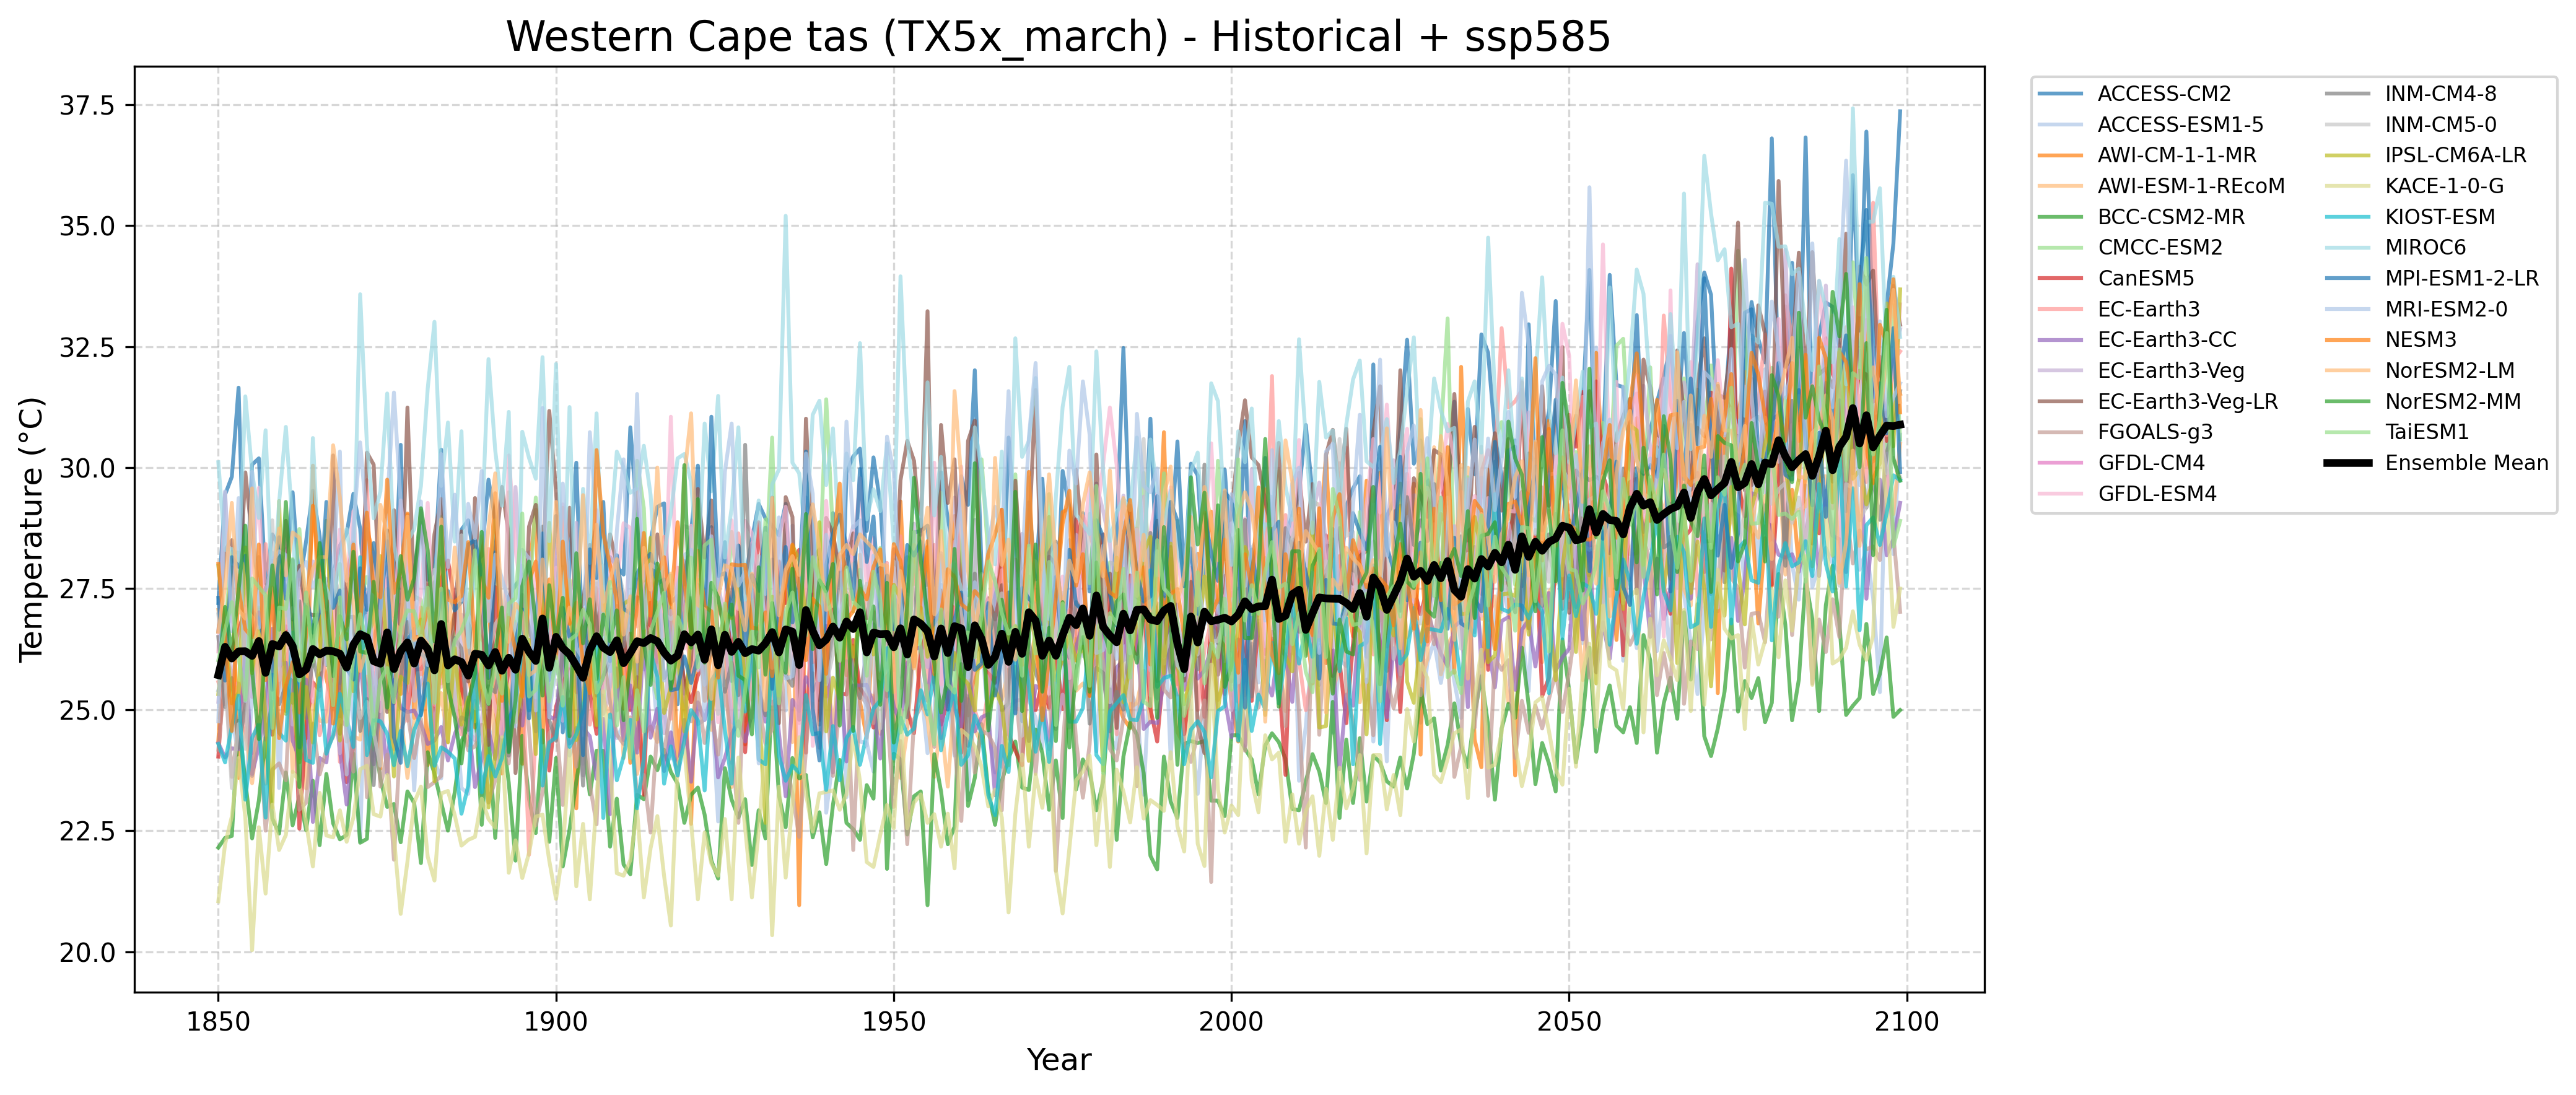Click the MIROC6 legend label
This screenshot has height=1095, width=2576.
(2425, 247)
